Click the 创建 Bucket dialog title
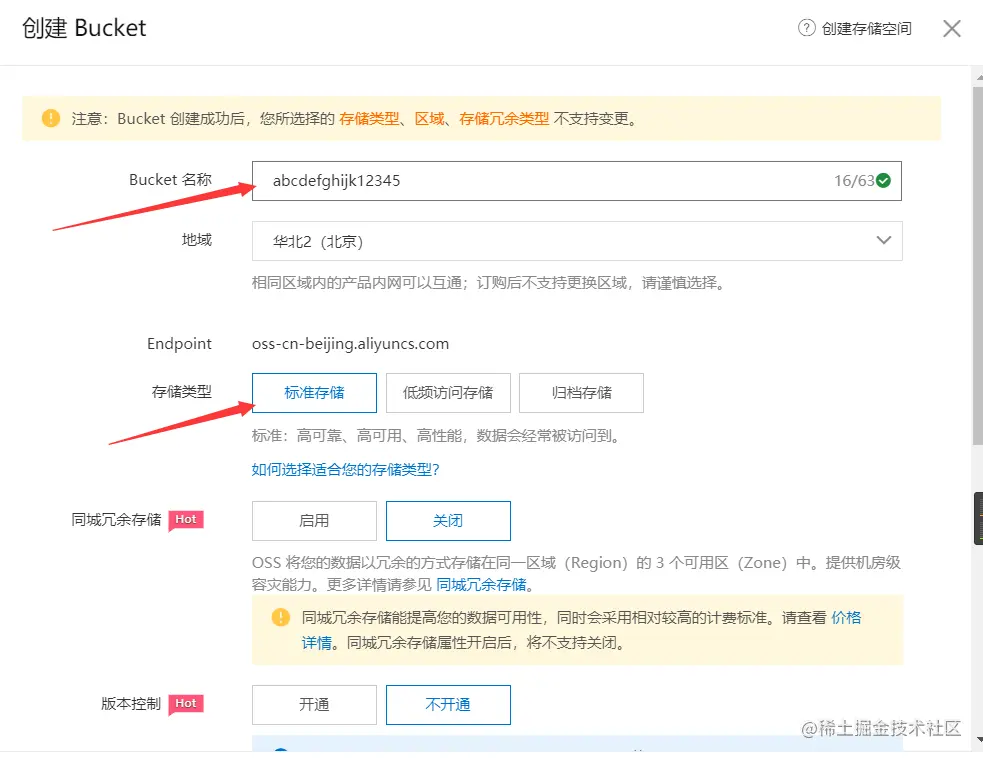The width and height of the screenshot is (983, 760). pos(84,28)
